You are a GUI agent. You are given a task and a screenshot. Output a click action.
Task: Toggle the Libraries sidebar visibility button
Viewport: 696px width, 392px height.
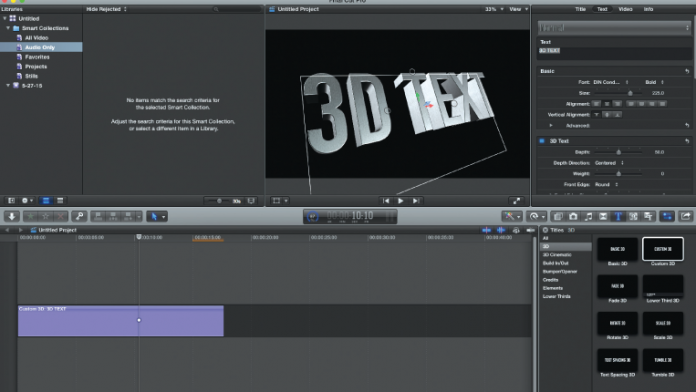(x=12, y=201)
